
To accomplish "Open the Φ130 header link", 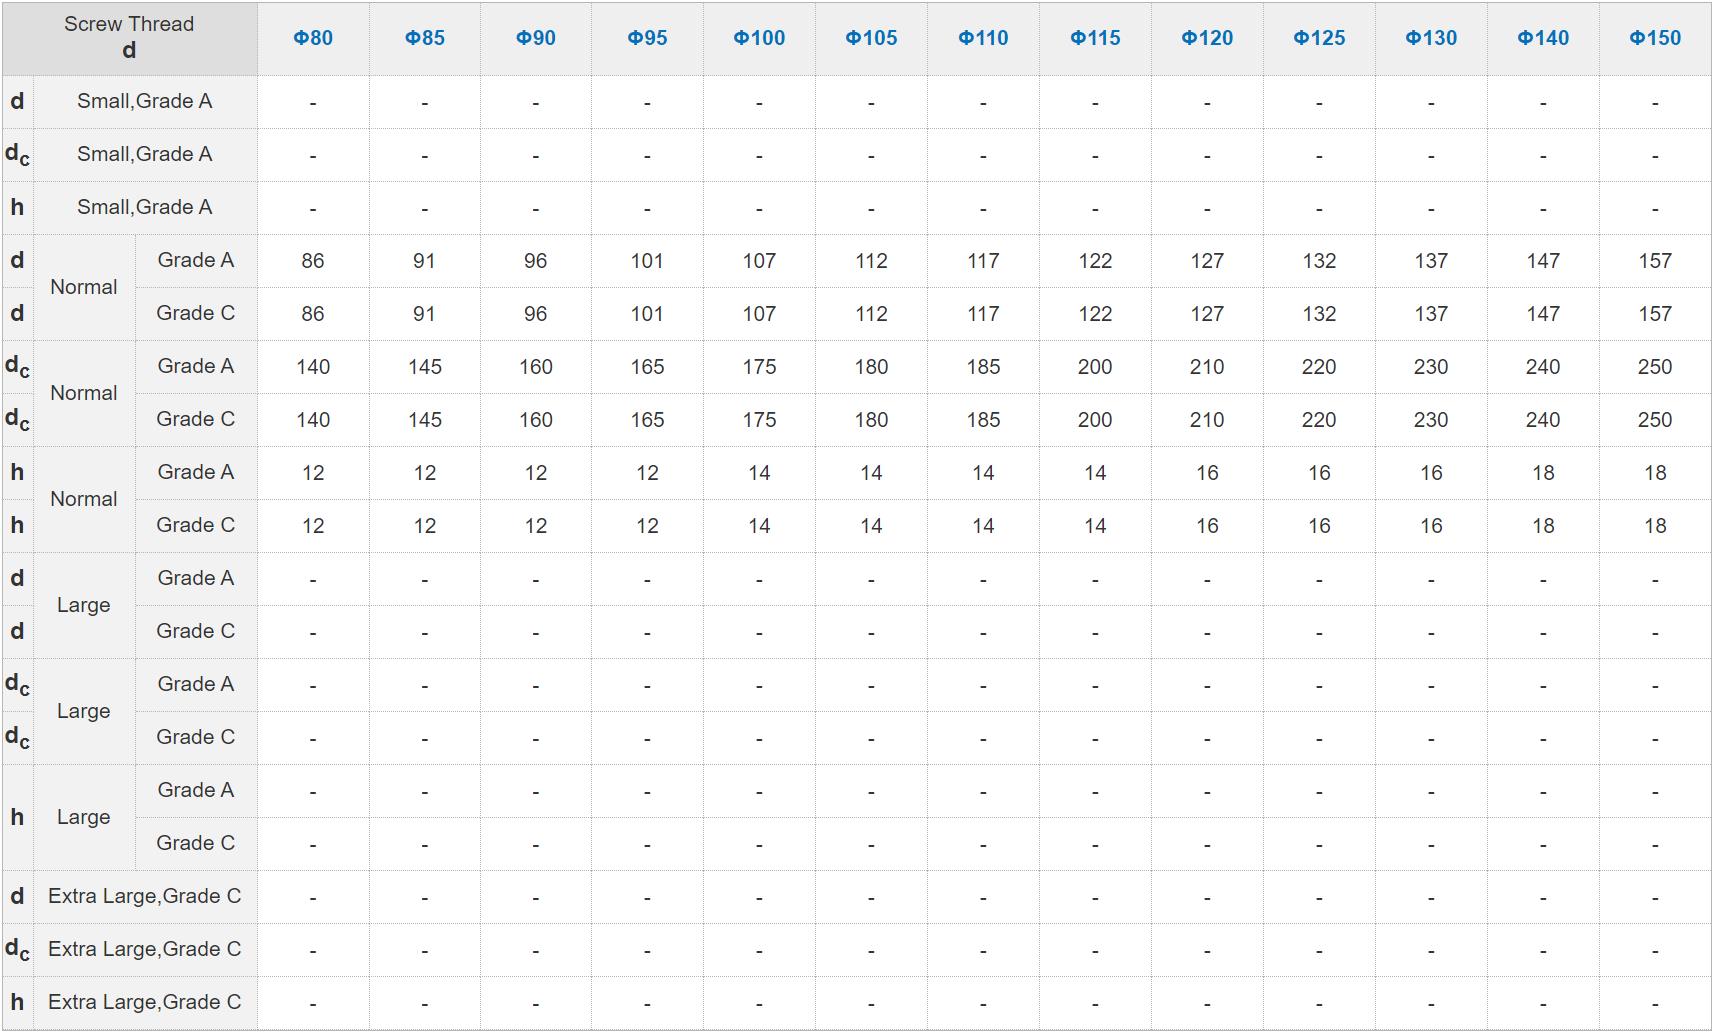I will pyautogui.click(x=1431, y=38).
